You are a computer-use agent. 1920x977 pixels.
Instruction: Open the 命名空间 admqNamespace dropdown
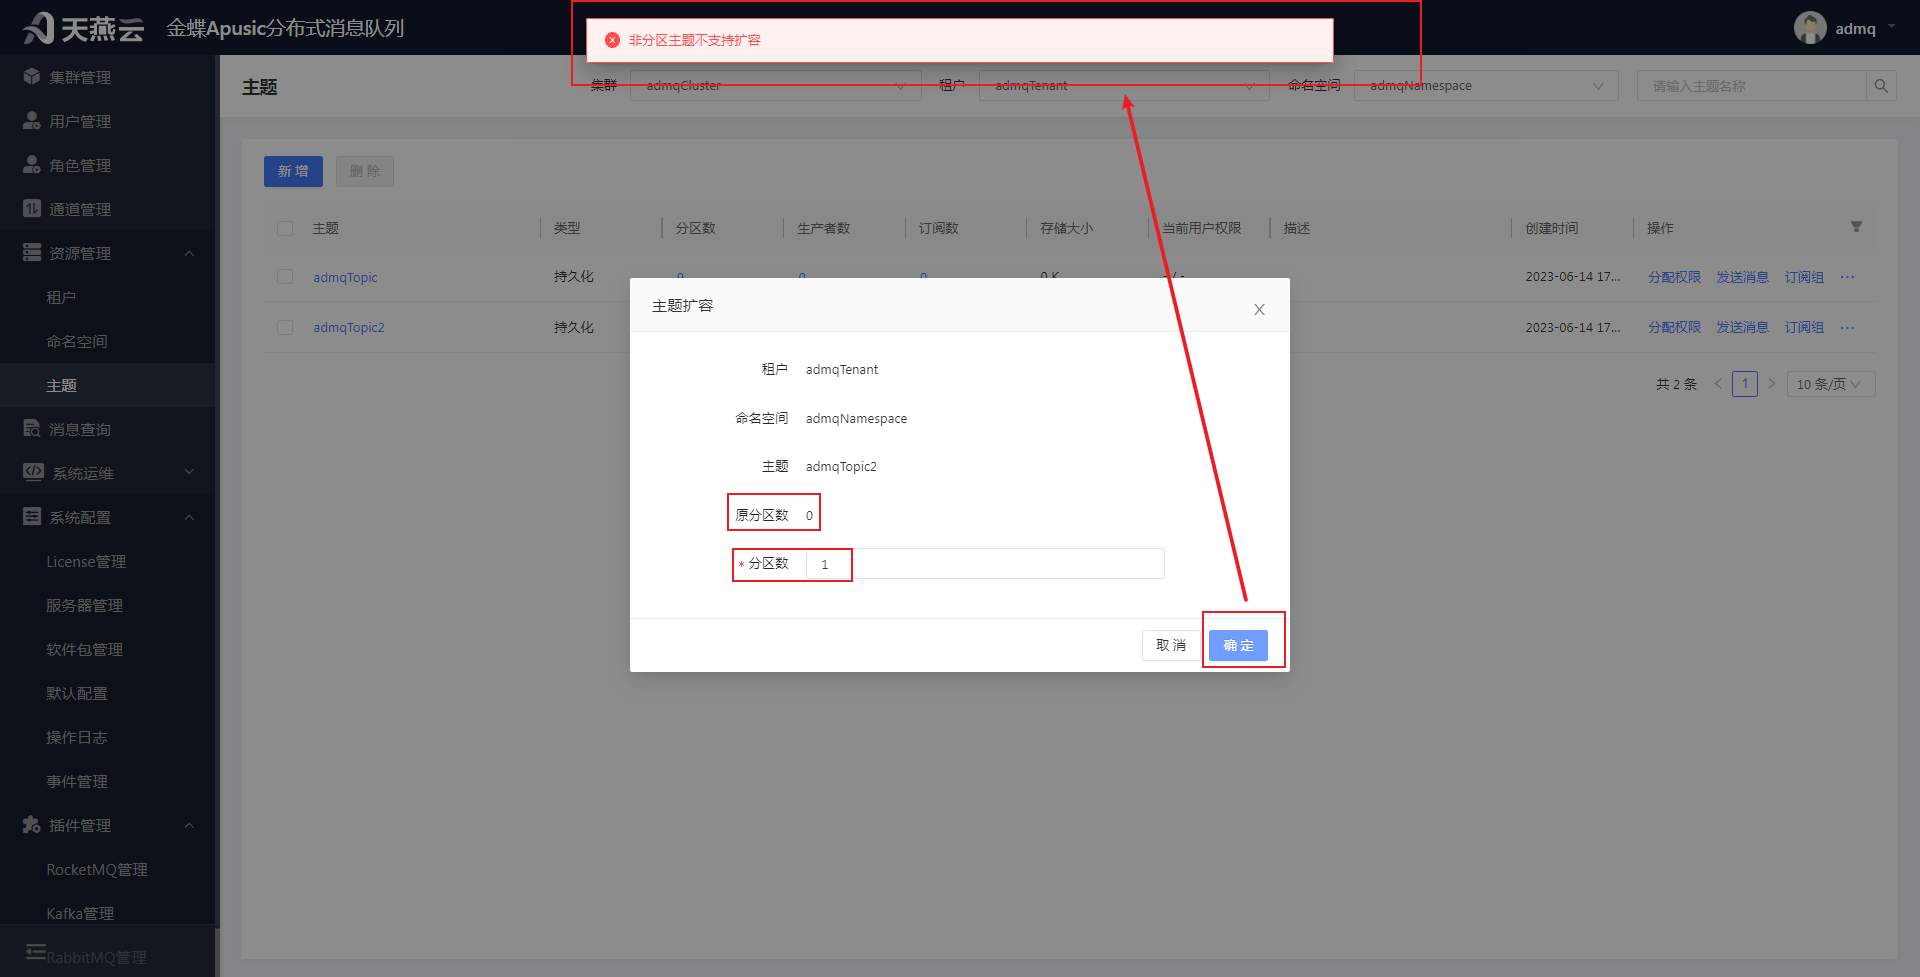pos(1486,86)
